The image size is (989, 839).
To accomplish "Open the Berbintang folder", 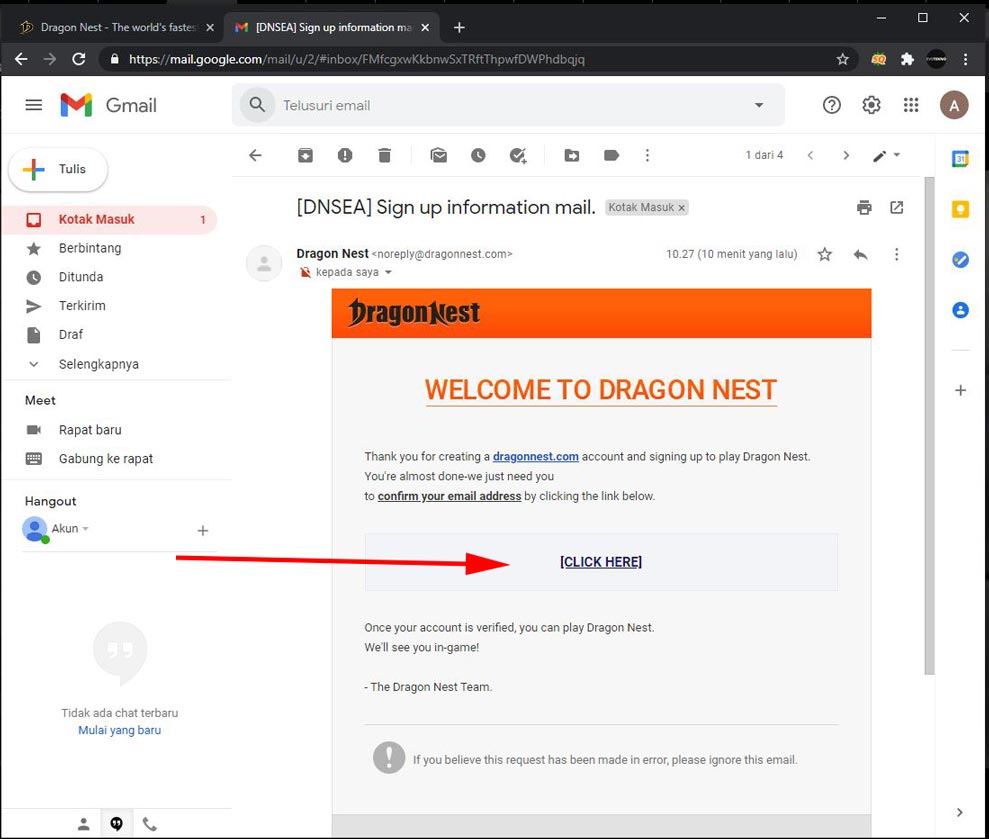I will click(x=90, y=248).
